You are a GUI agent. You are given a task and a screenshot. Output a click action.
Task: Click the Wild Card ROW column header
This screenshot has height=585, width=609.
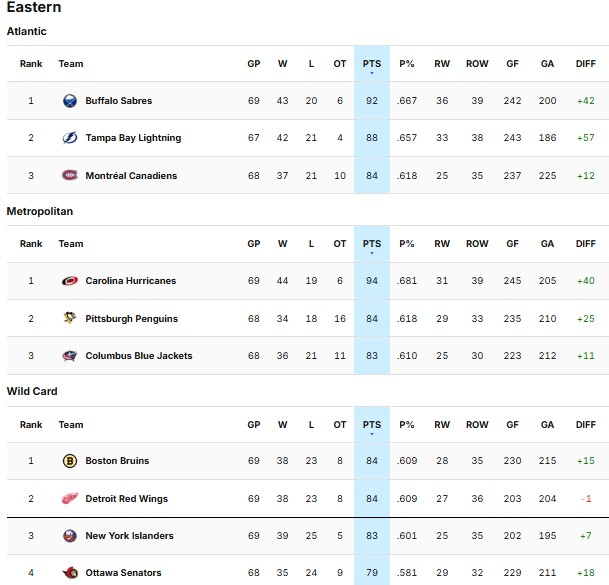point(477,424)
